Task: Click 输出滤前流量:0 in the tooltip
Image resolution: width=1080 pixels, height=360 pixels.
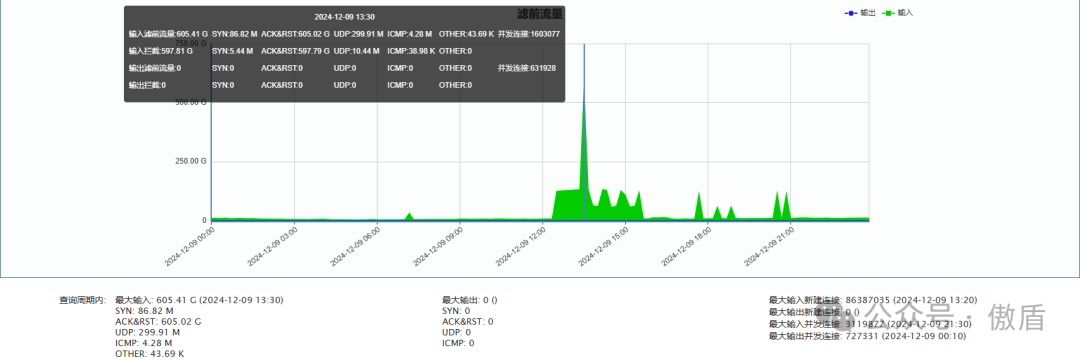Action: tap(155, 68)
